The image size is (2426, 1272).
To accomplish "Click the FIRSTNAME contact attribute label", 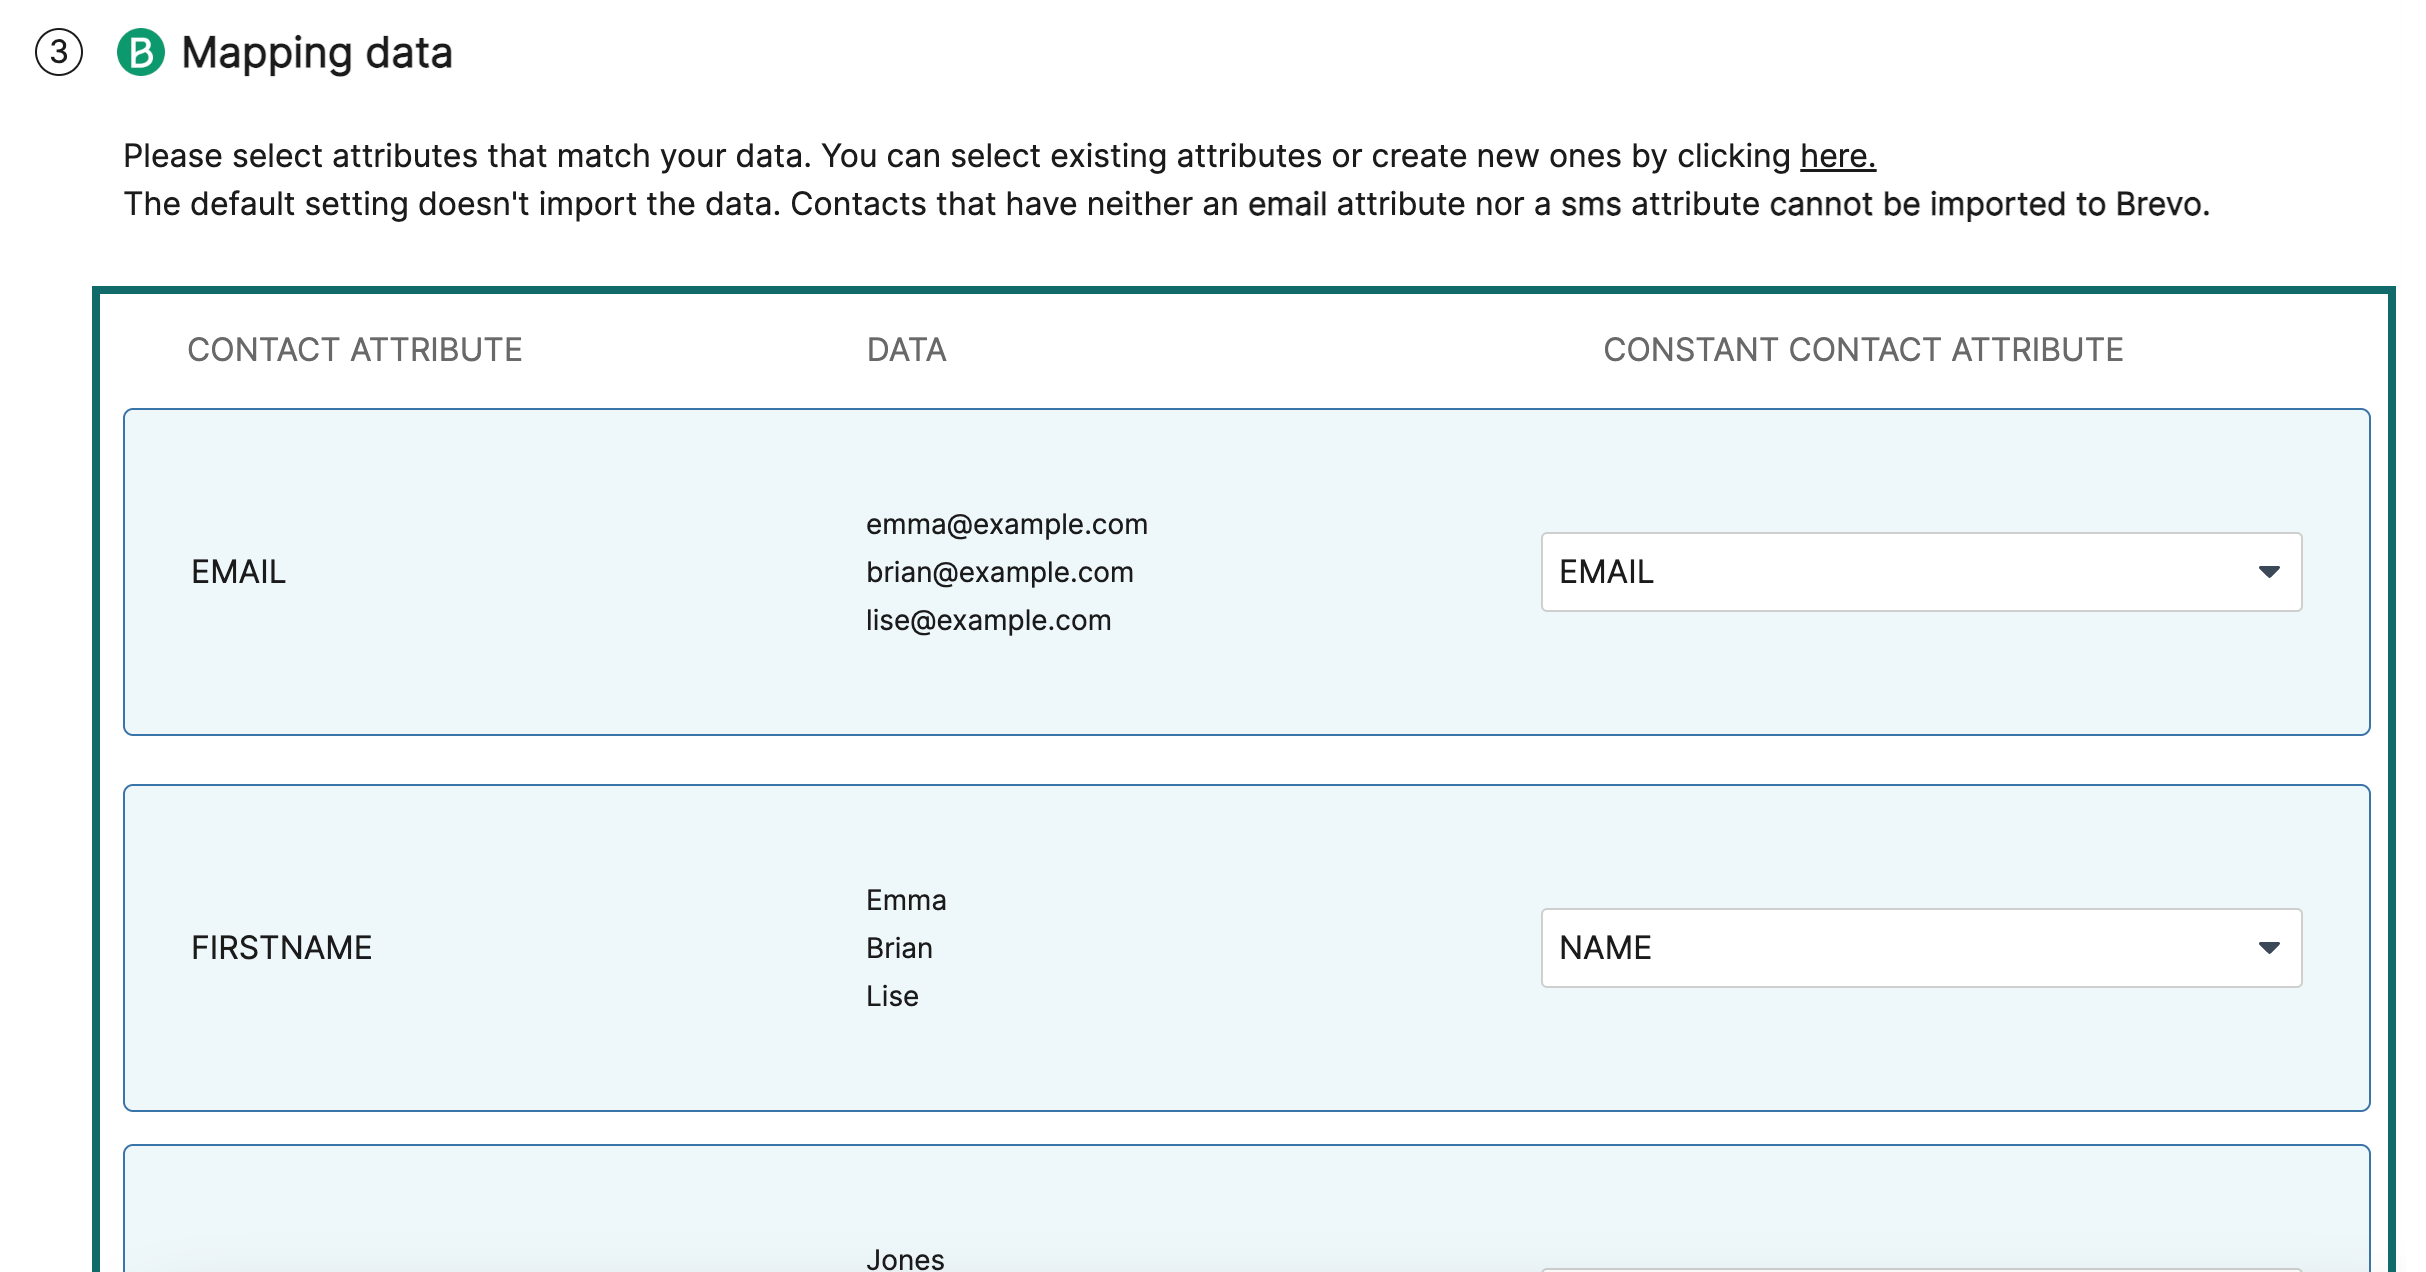I will point(281,948).
